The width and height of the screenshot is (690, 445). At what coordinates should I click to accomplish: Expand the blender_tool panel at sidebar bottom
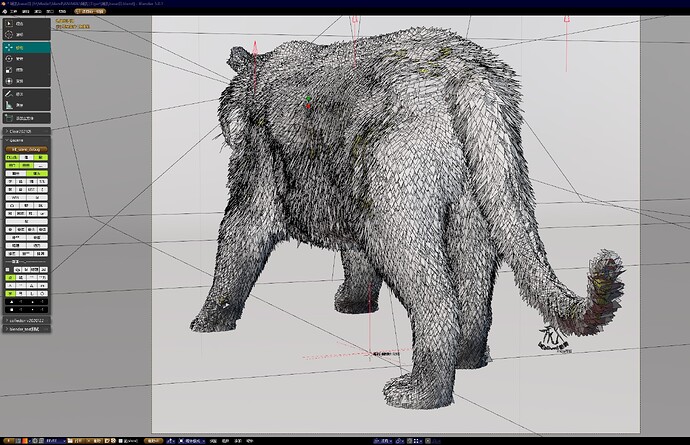tap(26, 329)
